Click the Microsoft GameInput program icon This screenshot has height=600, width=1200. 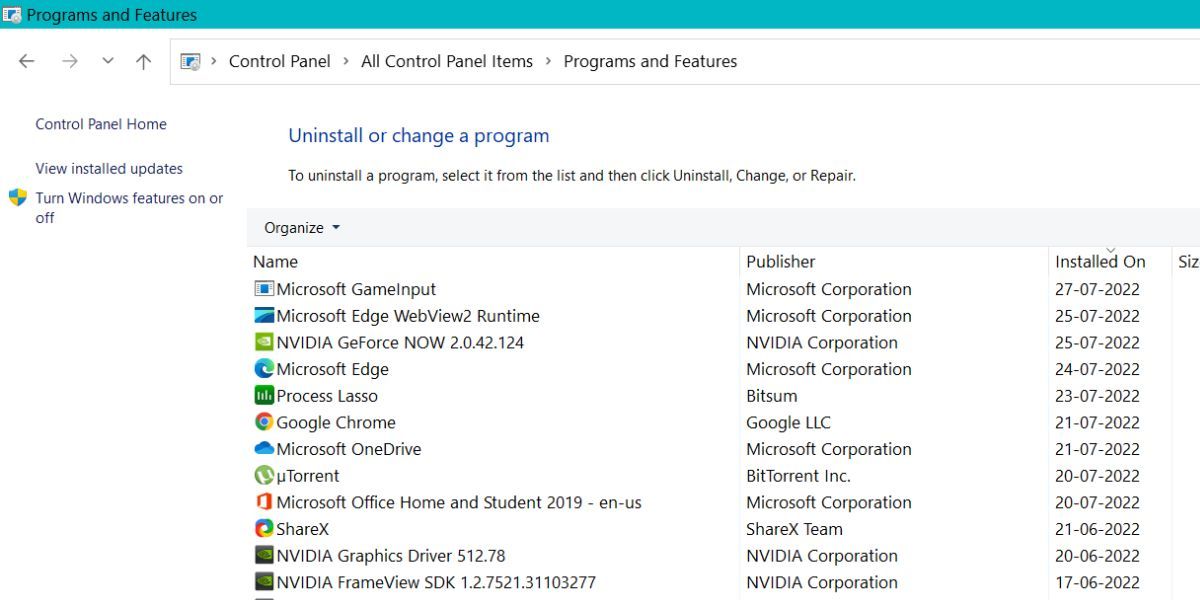[264, 289]
